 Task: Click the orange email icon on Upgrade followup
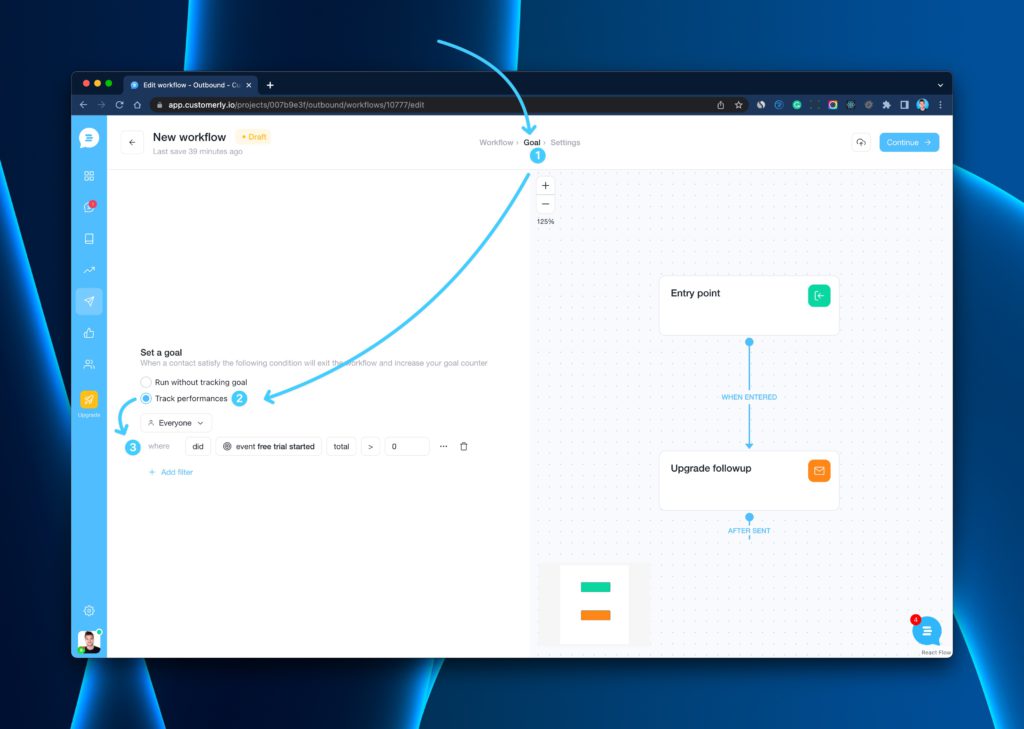[x=819, y=471]
